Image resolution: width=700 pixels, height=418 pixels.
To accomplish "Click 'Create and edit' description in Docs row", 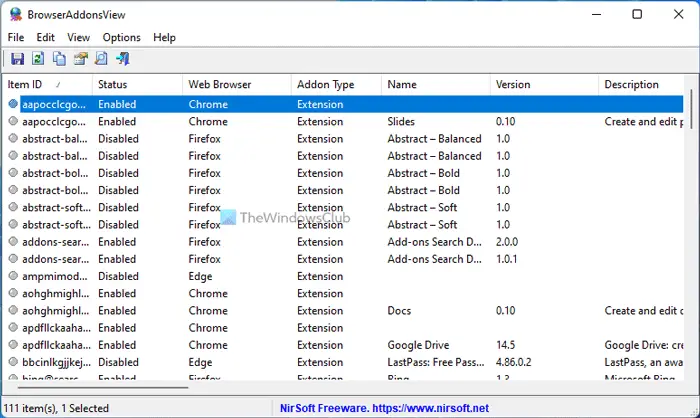I will [644, 311].
